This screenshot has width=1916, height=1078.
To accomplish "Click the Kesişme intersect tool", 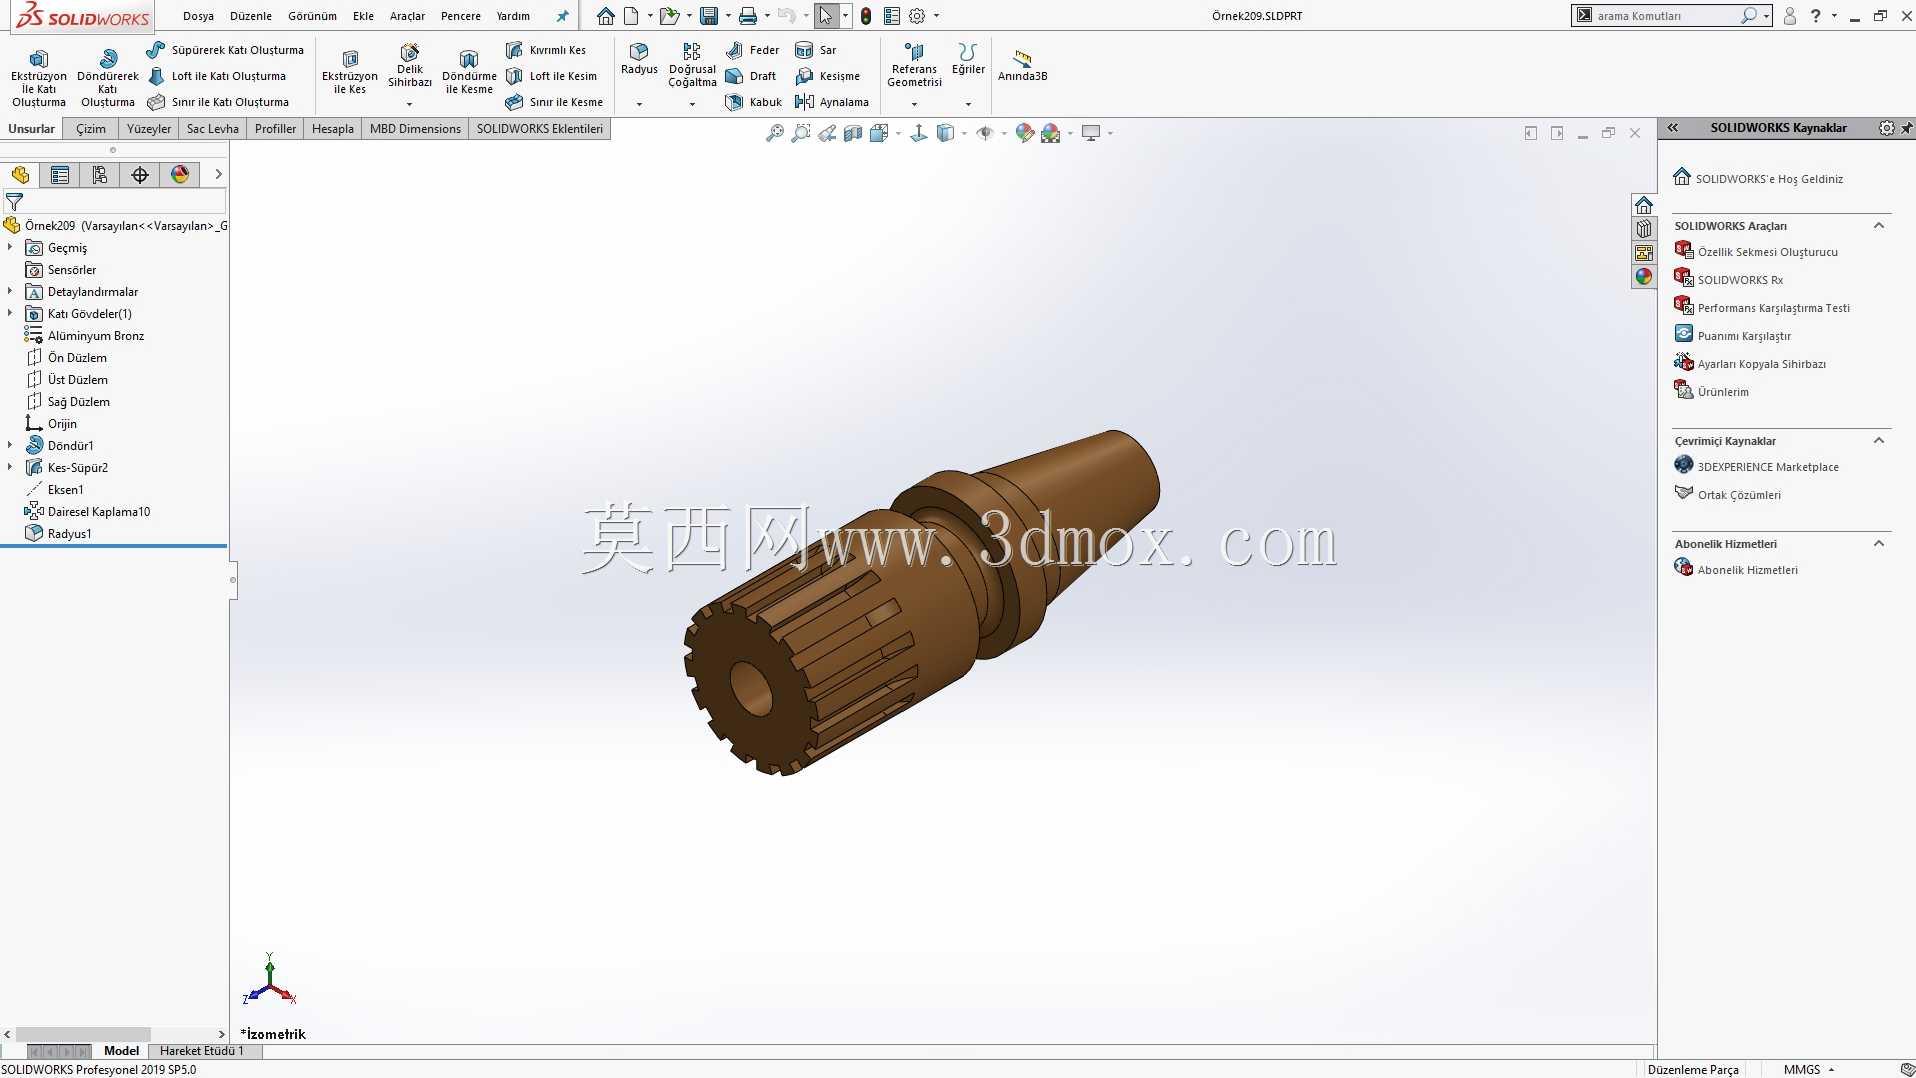I will tap(827, 76).
